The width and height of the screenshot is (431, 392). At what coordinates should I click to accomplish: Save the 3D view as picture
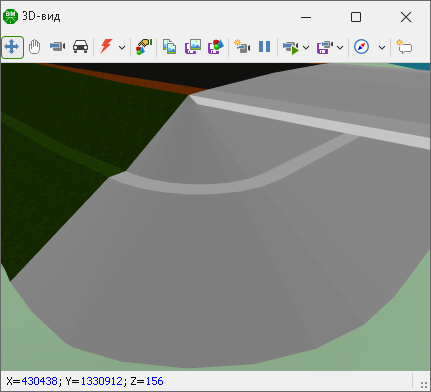(193, 47)
